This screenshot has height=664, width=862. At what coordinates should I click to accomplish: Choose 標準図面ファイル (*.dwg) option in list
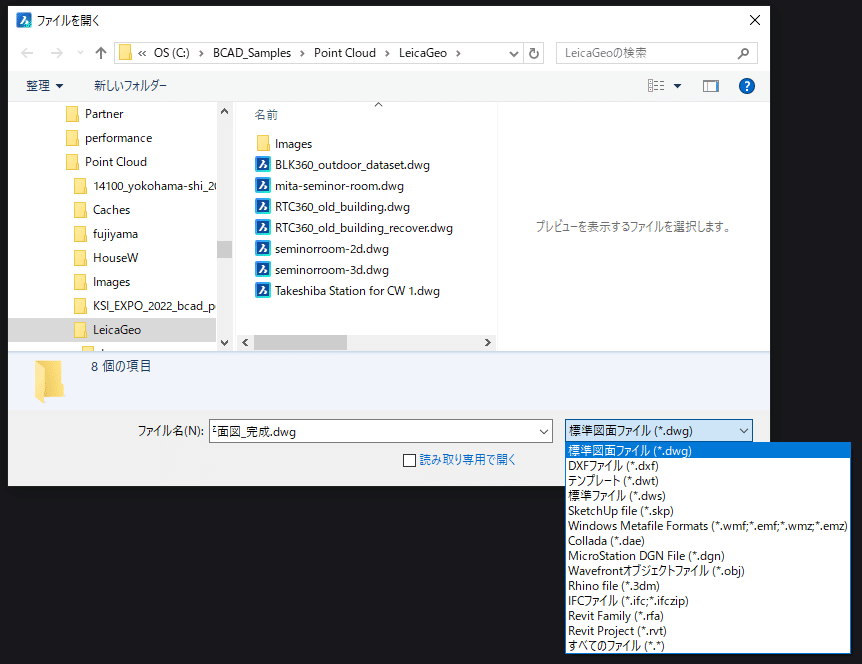click(708, 451)
